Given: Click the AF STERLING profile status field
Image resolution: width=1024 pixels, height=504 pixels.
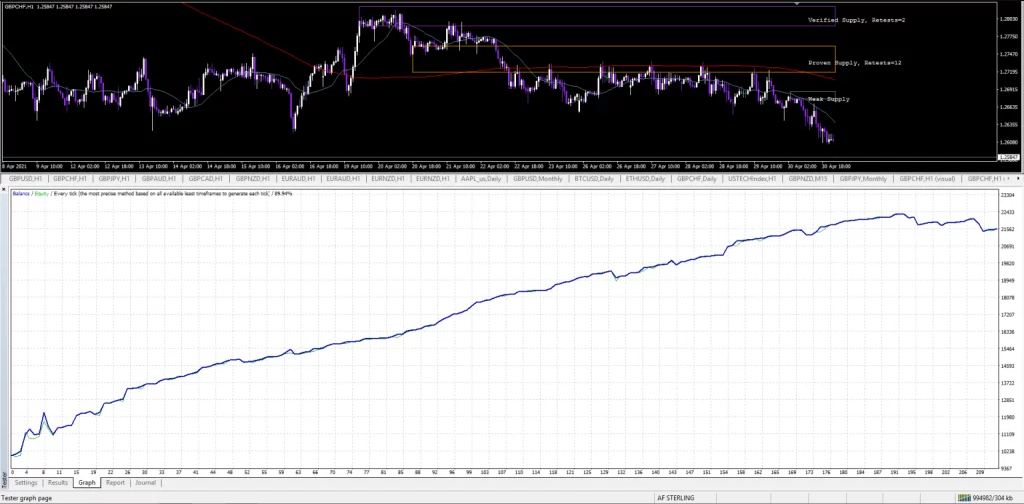Looking at the screenshot, I should pos(675,498).
